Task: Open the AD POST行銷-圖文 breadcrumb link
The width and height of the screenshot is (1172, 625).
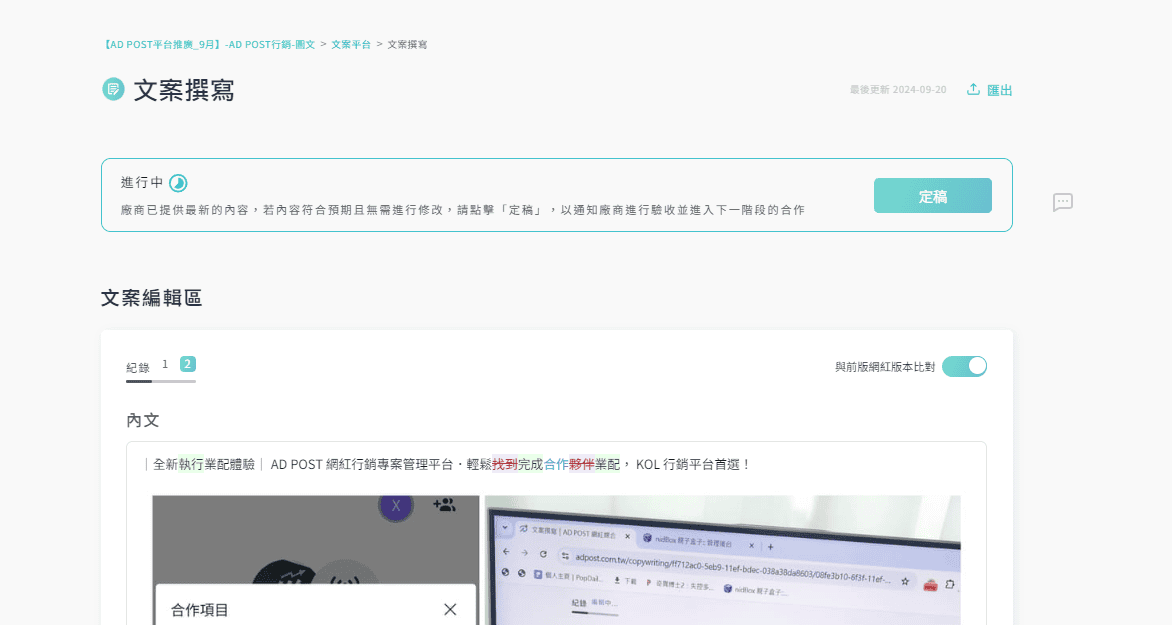Action: (x=209, y=45)
